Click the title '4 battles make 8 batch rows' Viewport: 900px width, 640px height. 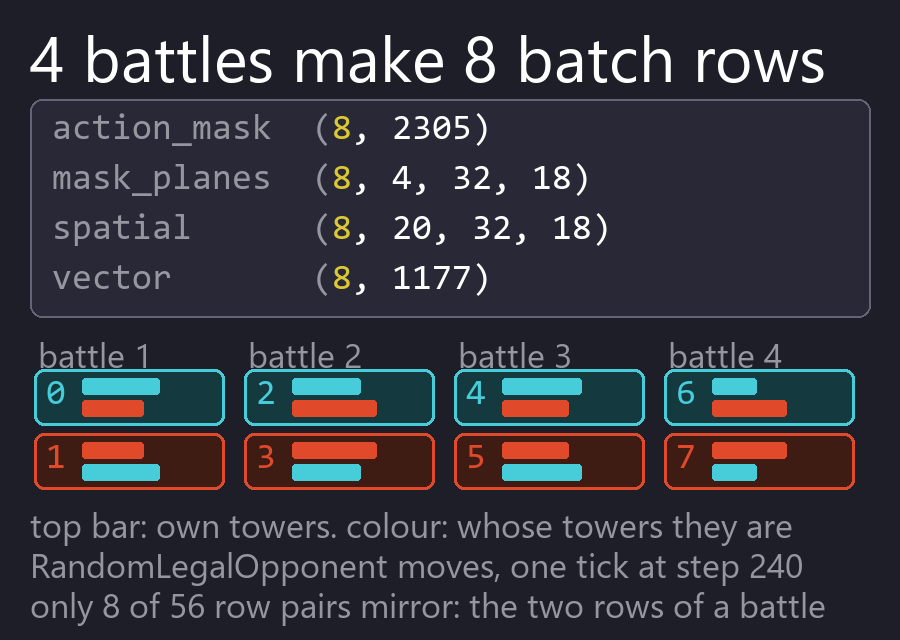point(427,61)
